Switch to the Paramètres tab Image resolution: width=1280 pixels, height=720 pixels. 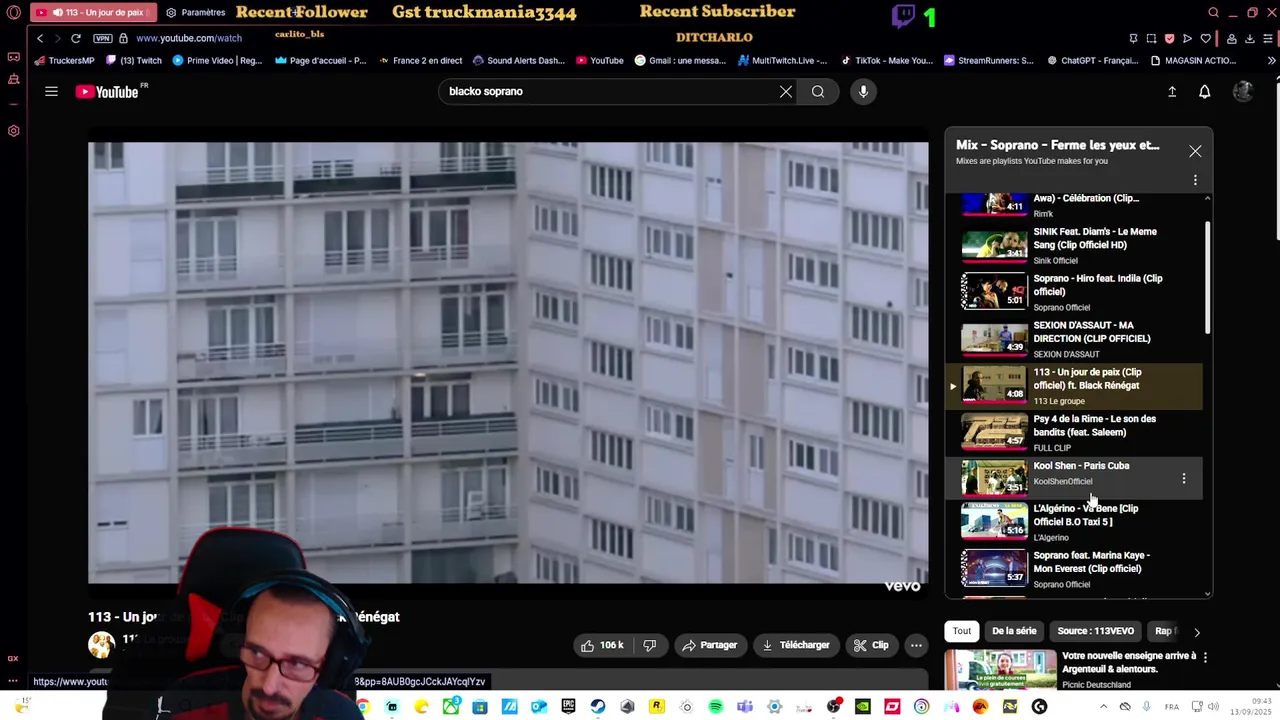click(196, 13)
